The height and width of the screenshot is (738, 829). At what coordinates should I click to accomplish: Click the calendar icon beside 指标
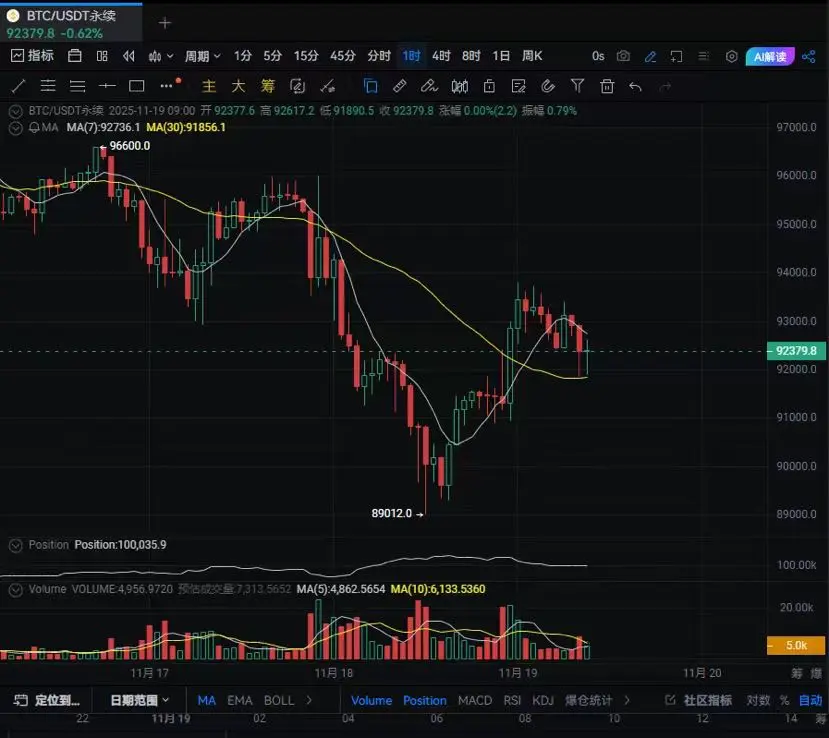pos(75,56)
